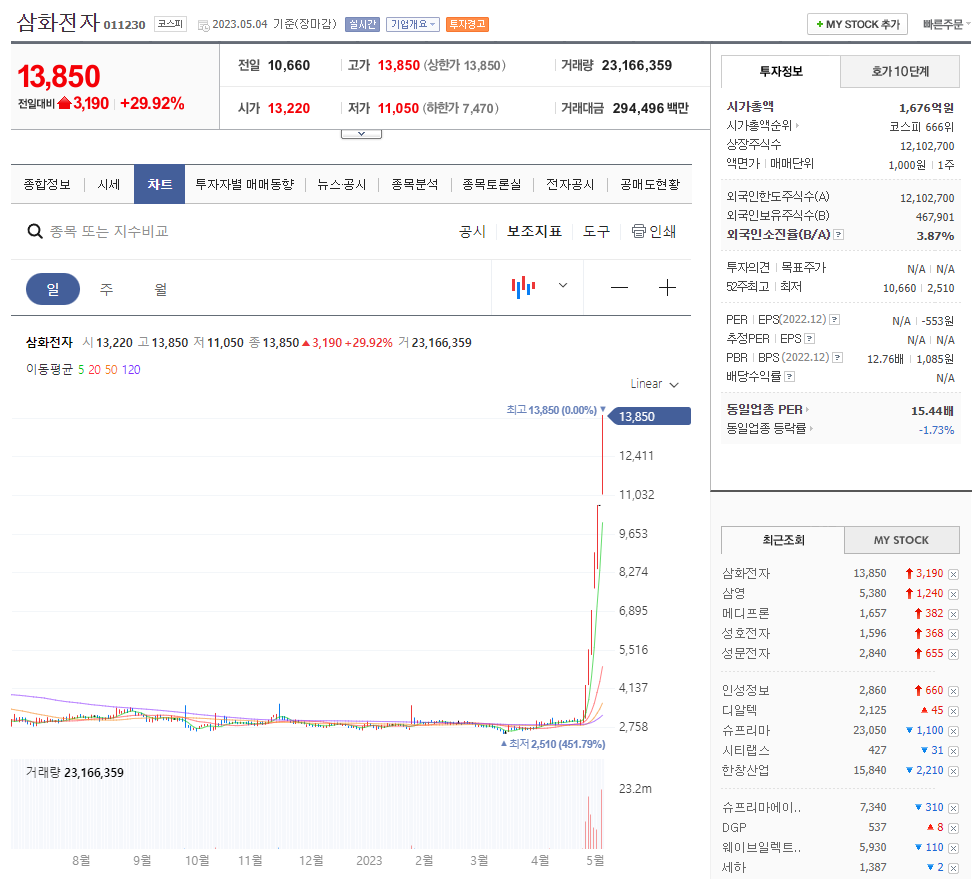This screenshot has width=980, height=879.
Task: Click the 투자경고 badge
Action: [468, 24]
